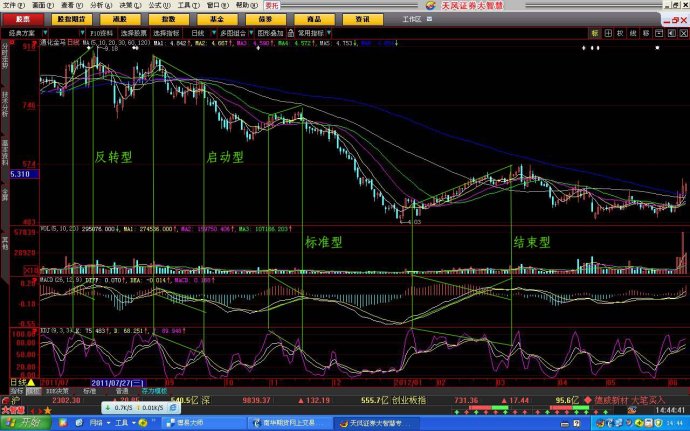The image size is (690, 431).
Task: Select the 基金 category button
Action: [x=217, y=19]
